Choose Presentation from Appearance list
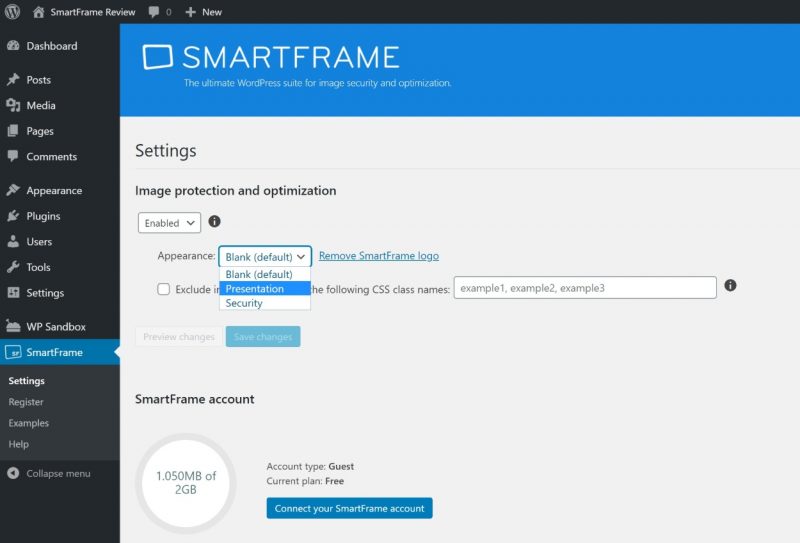800x543 pixels. tap(265, 288)
